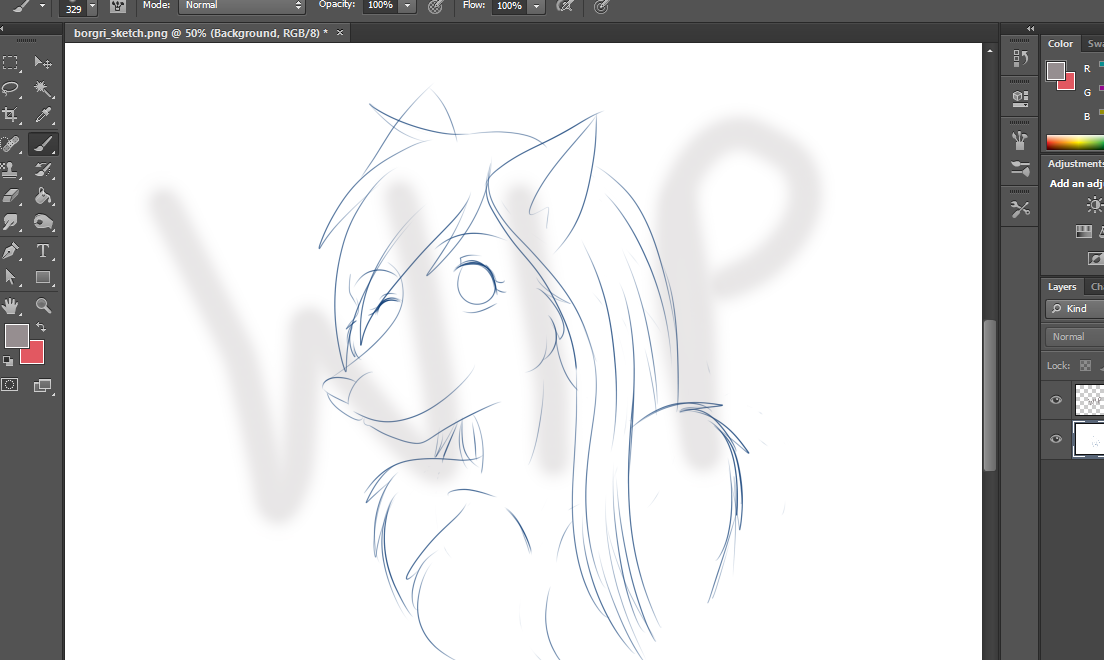Select the Brush tool in toolbox
The height and width of the screenshot is (660, 1104).
(x=43, y=144)
